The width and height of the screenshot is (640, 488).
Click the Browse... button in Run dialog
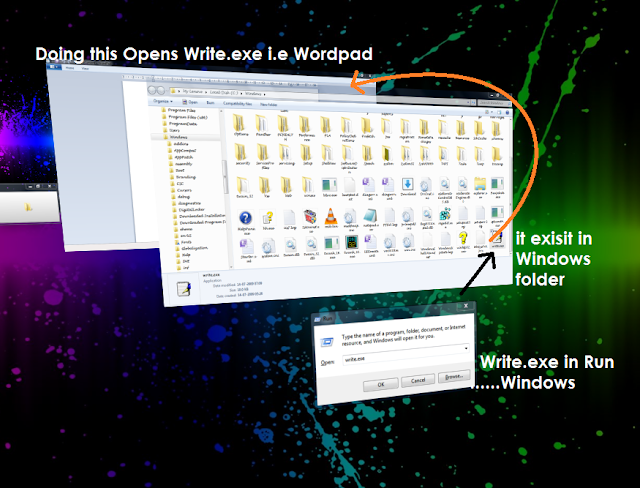tap(454, 376)
